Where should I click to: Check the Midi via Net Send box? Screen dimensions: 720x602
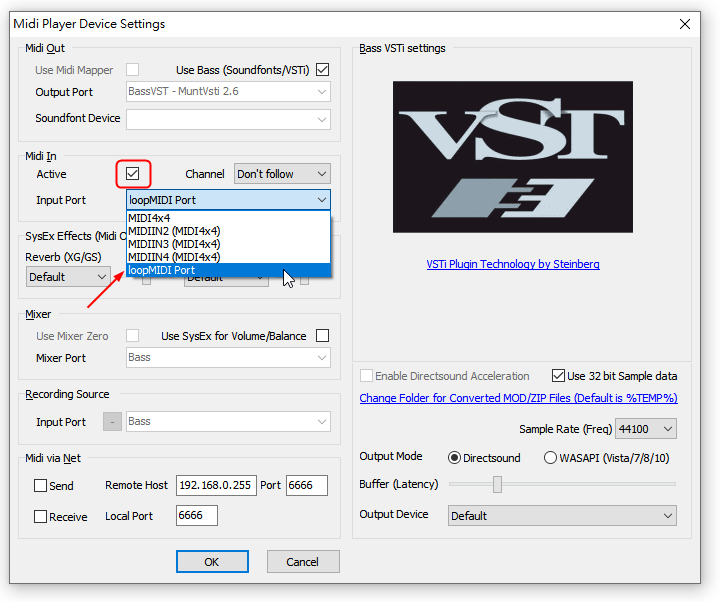[40, 485]
